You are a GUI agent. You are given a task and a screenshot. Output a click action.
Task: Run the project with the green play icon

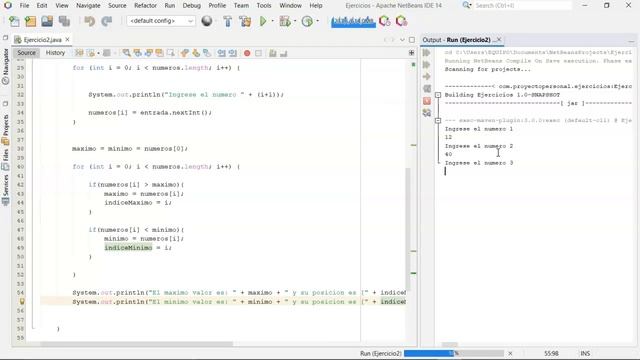(x=263, y=21)
